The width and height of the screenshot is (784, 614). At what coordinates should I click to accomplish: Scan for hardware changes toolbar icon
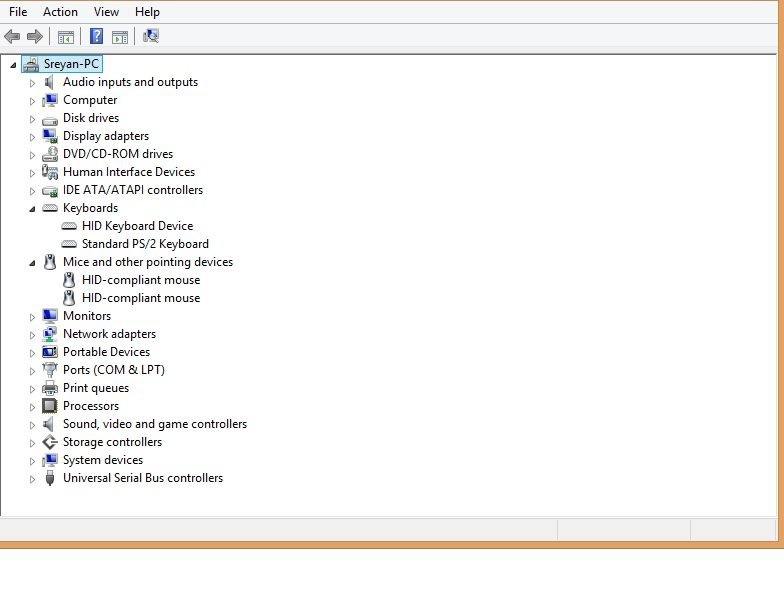point(151,37)
